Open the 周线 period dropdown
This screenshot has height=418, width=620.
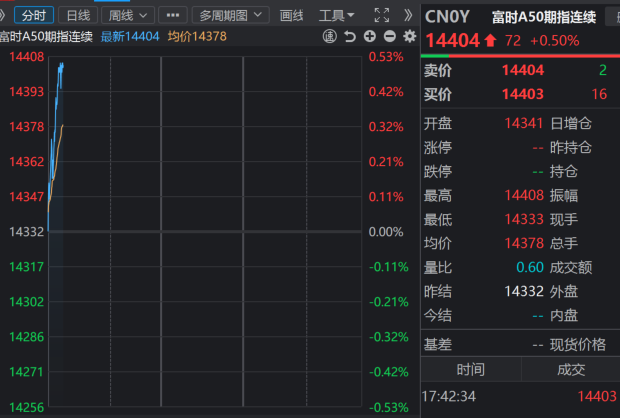128,15
